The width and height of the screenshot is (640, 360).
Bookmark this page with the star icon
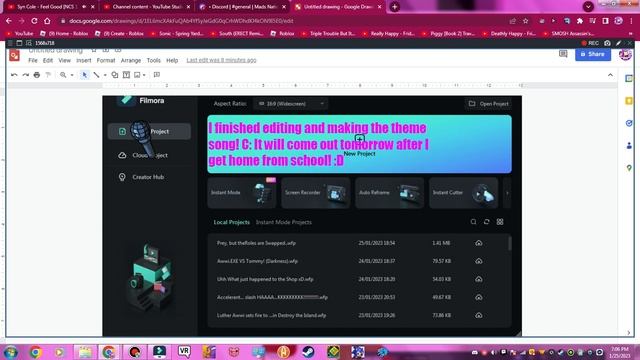pos(526,21)
